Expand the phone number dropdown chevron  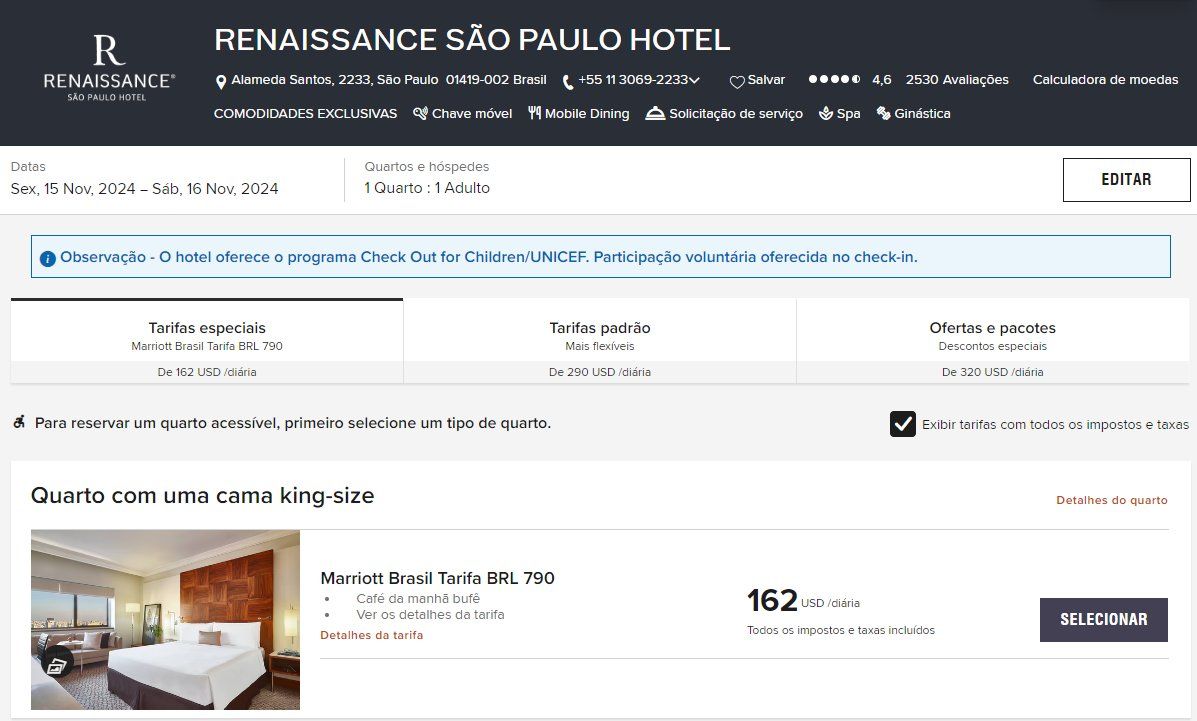(695, 80)
